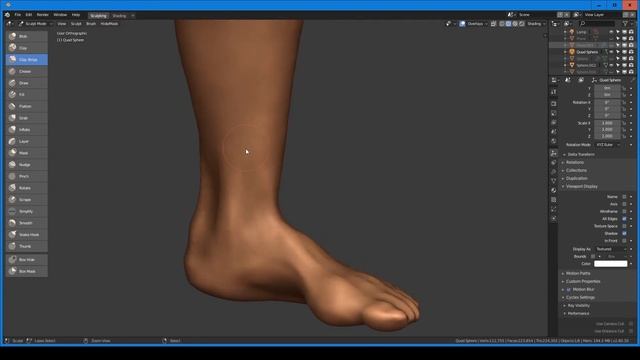Expand the Delta Transform panel
The height and width of the screenshot is (360, 640).
(581, 155)
